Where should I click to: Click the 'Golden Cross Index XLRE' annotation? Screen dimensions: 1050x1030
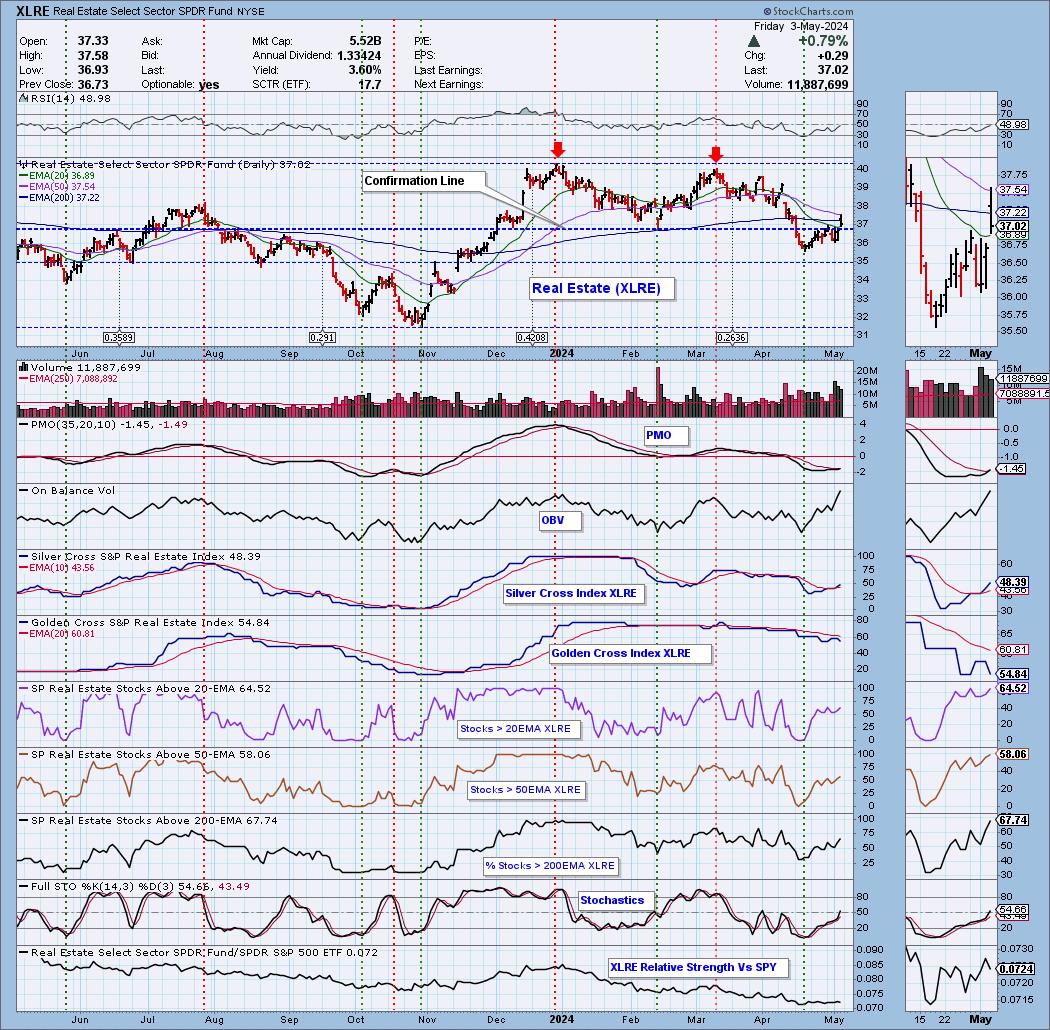pos(629,653)
